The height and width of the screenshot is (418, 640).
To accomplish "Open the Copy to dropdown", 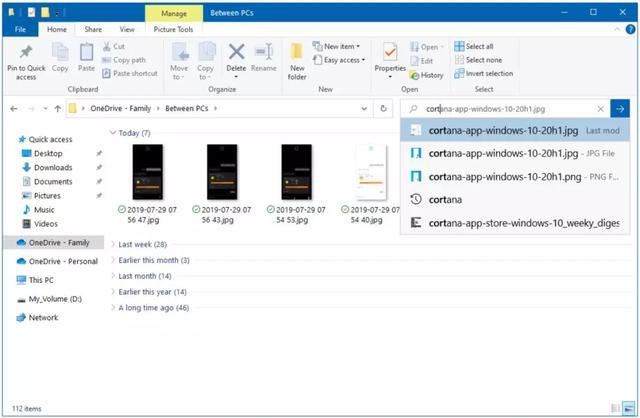I will point(206,61).
